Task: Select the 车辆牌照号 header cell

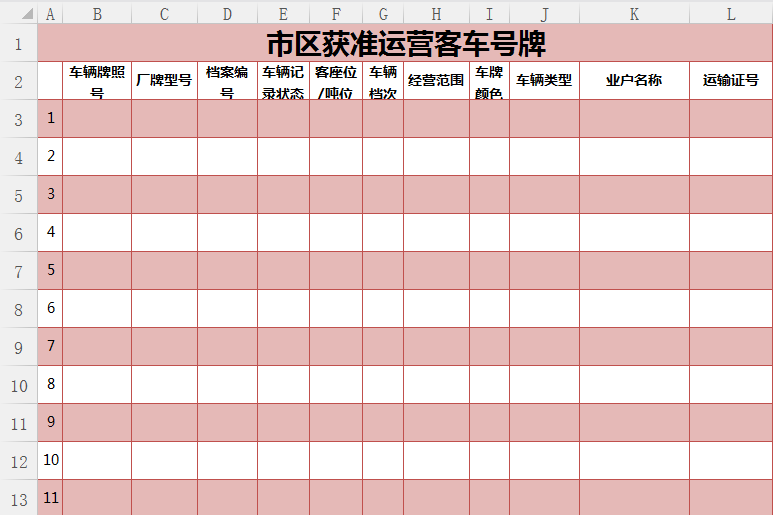Action: pos(97,81)
